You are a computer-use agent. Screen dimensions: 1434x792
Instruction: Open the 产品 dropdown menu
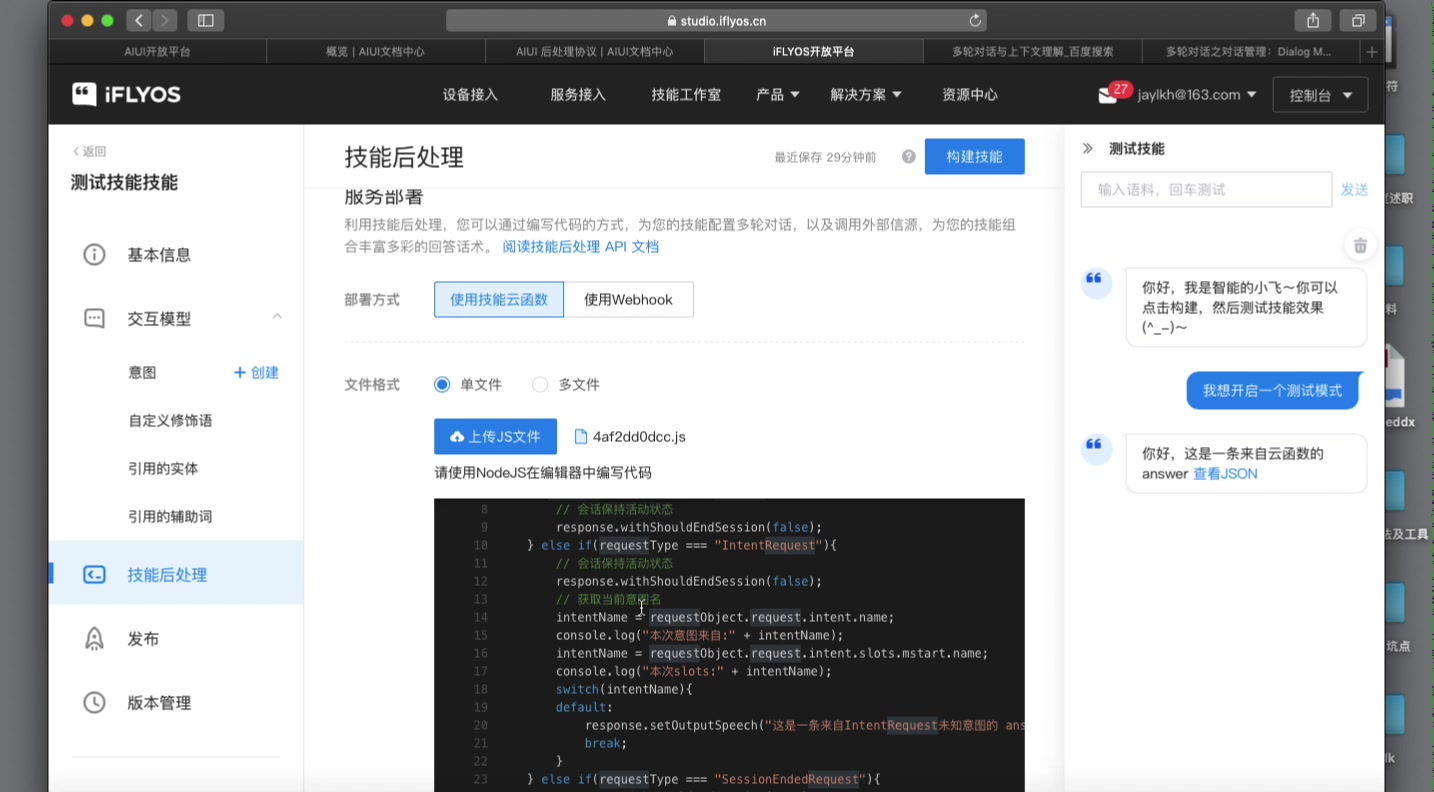coord(778,95)
